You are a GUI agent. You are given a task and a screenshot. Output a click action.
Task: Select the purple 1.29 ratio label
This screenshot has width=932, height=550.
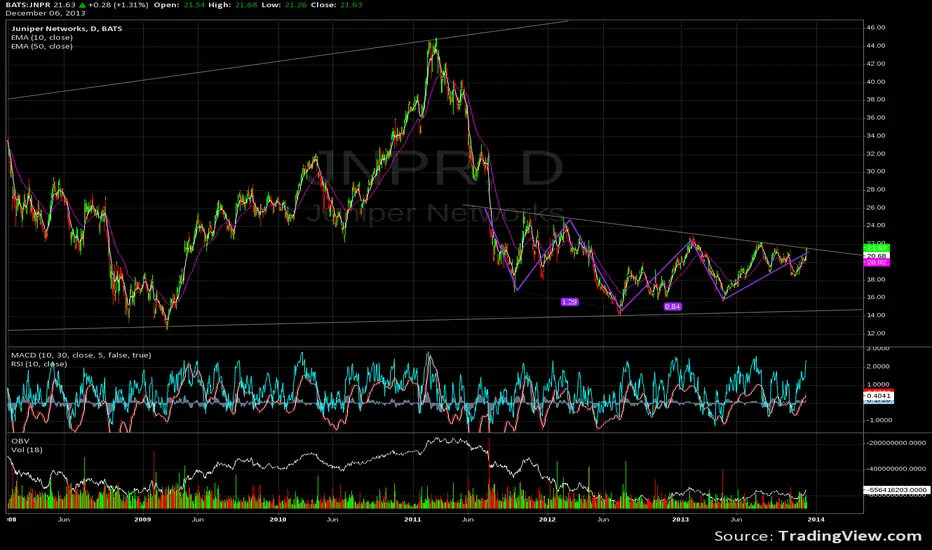[x=569, y=302]
